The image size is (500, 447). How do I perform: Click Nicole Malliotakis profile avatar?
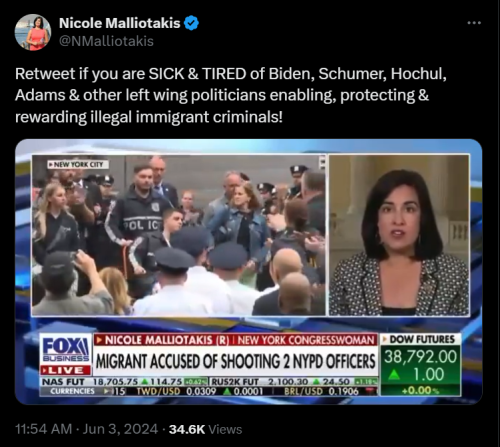click(x=33, y=32)
